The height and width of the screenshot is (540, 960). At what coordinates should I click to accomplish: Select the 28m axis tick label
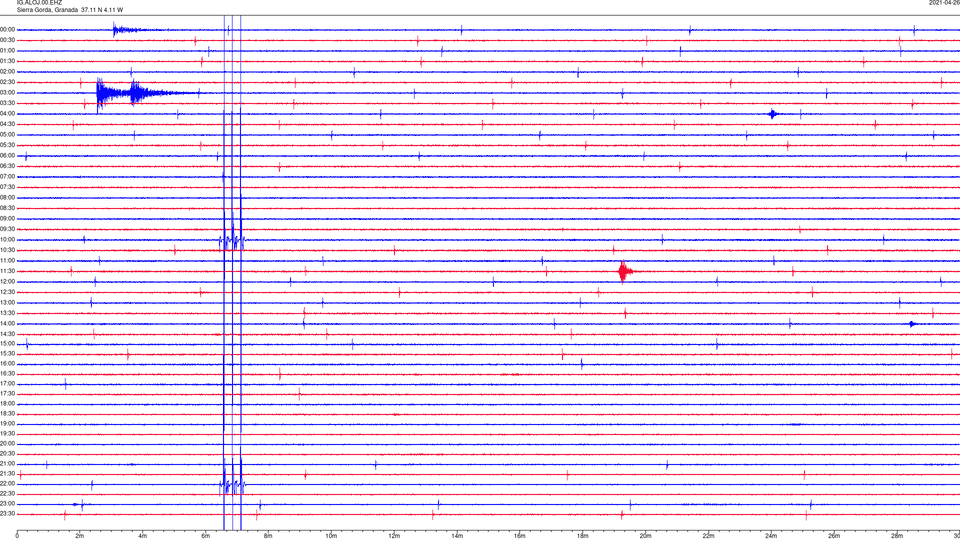[x=897, y=536]
